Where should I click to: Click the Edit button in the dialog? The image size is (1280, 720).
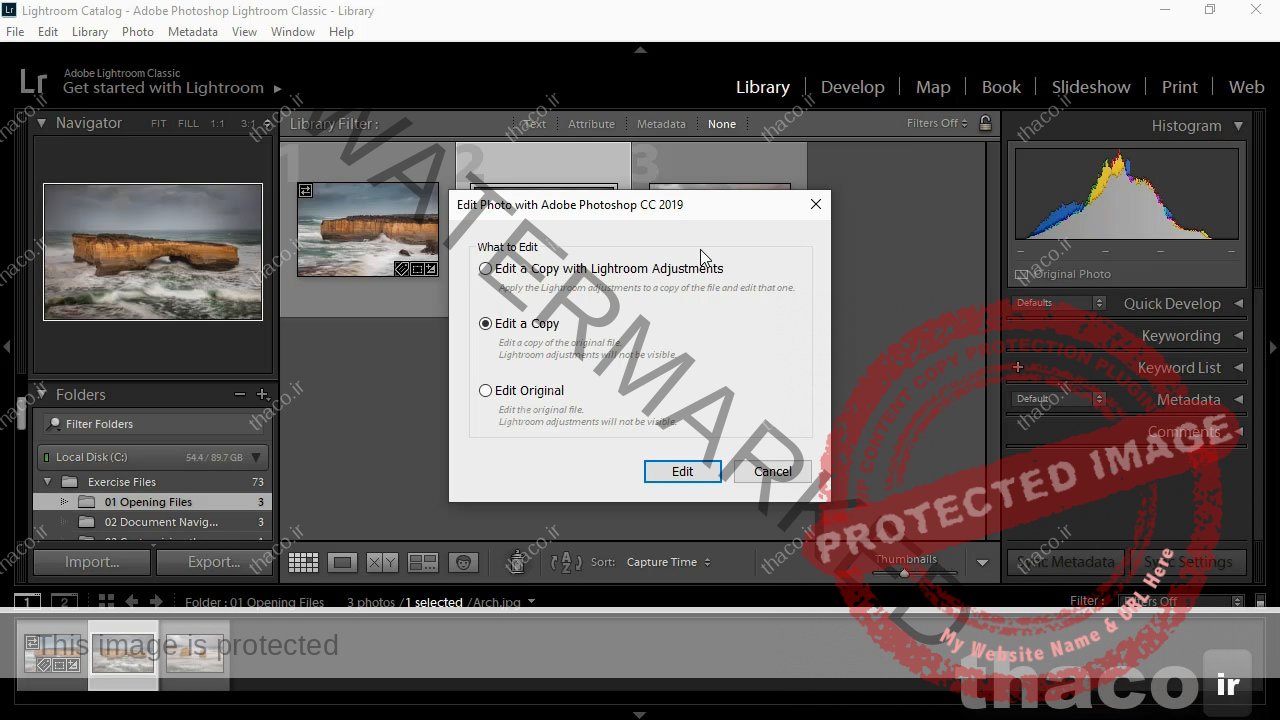[682, 471]
